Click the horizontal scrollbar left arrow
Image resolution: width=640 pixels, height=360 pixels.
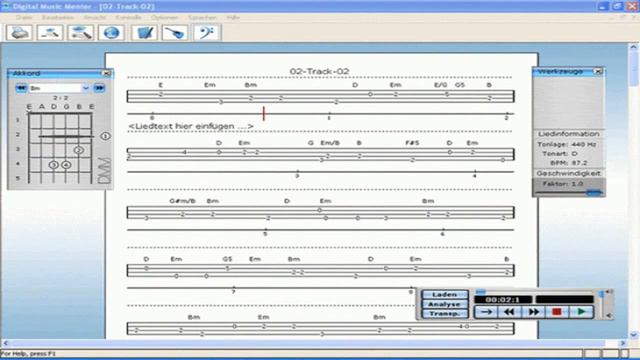click(x=5, y=343)
